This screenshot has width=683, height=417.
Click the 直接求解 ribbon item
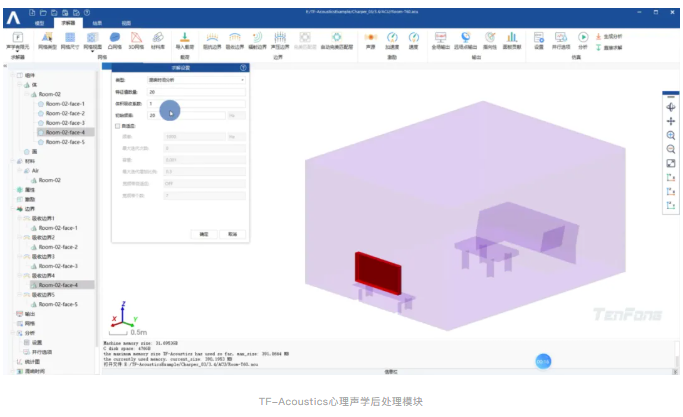tap(609, 47)
